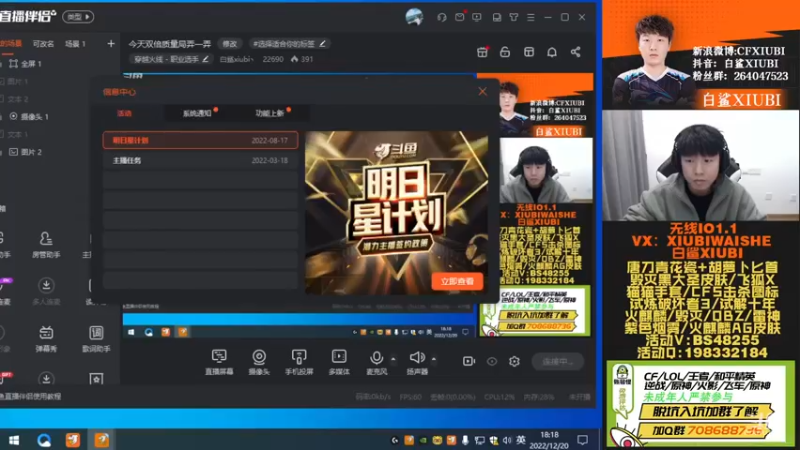Switch to the 场景 1 scene tab
The image size is (800, 450).
click(x=75, y=44)
